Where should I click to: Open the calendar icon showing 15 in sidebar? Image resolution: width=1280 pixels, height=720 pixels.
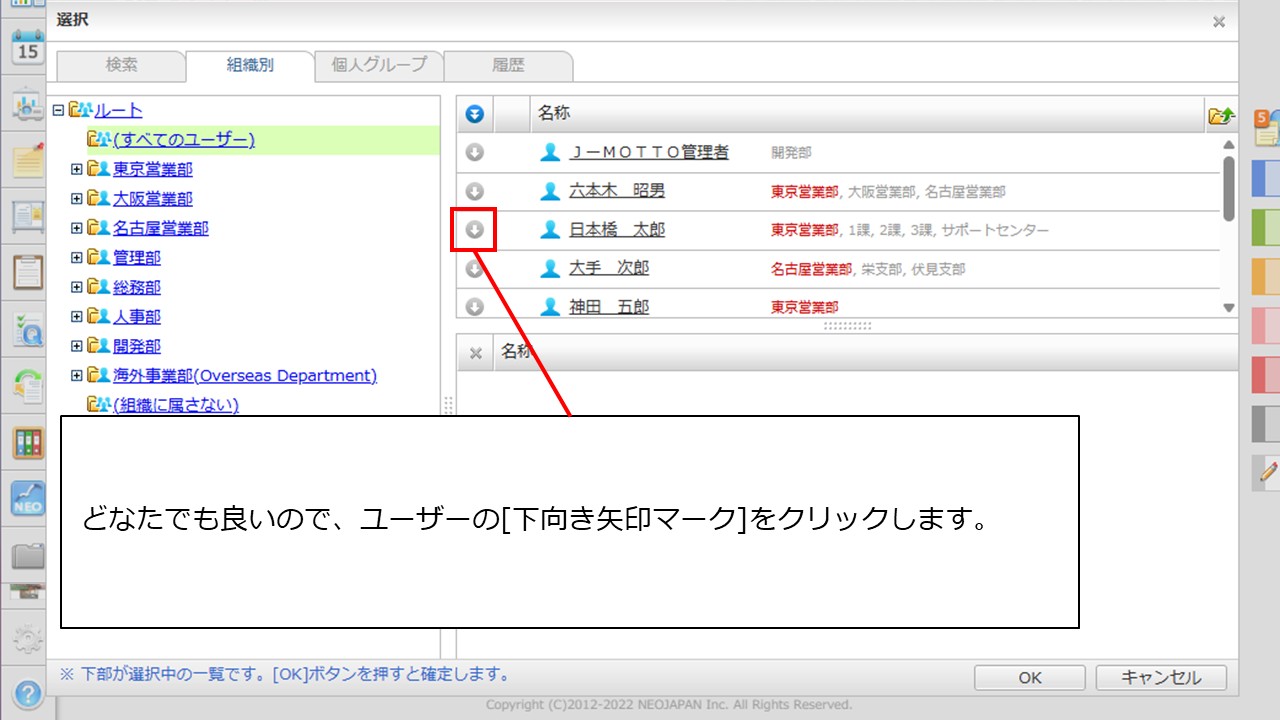[27, 49]
